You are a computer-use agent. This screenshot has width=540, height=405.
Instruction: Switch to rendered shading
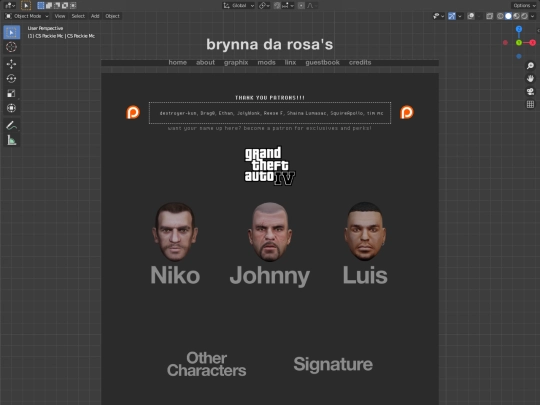click(x=524, y=16)
